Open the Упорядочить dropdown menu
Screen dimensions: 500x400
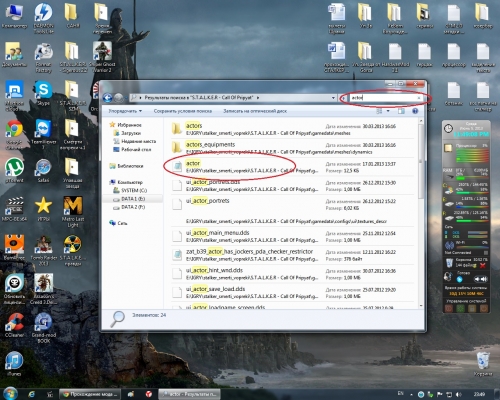pyautogui.click(x=125, y=111)
